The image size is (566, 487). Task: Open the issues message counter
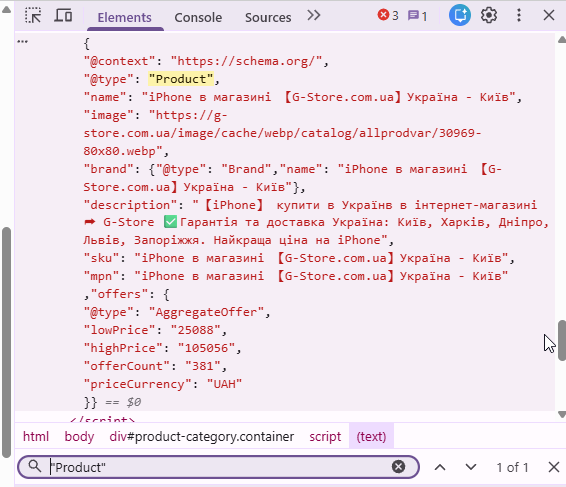417,16
